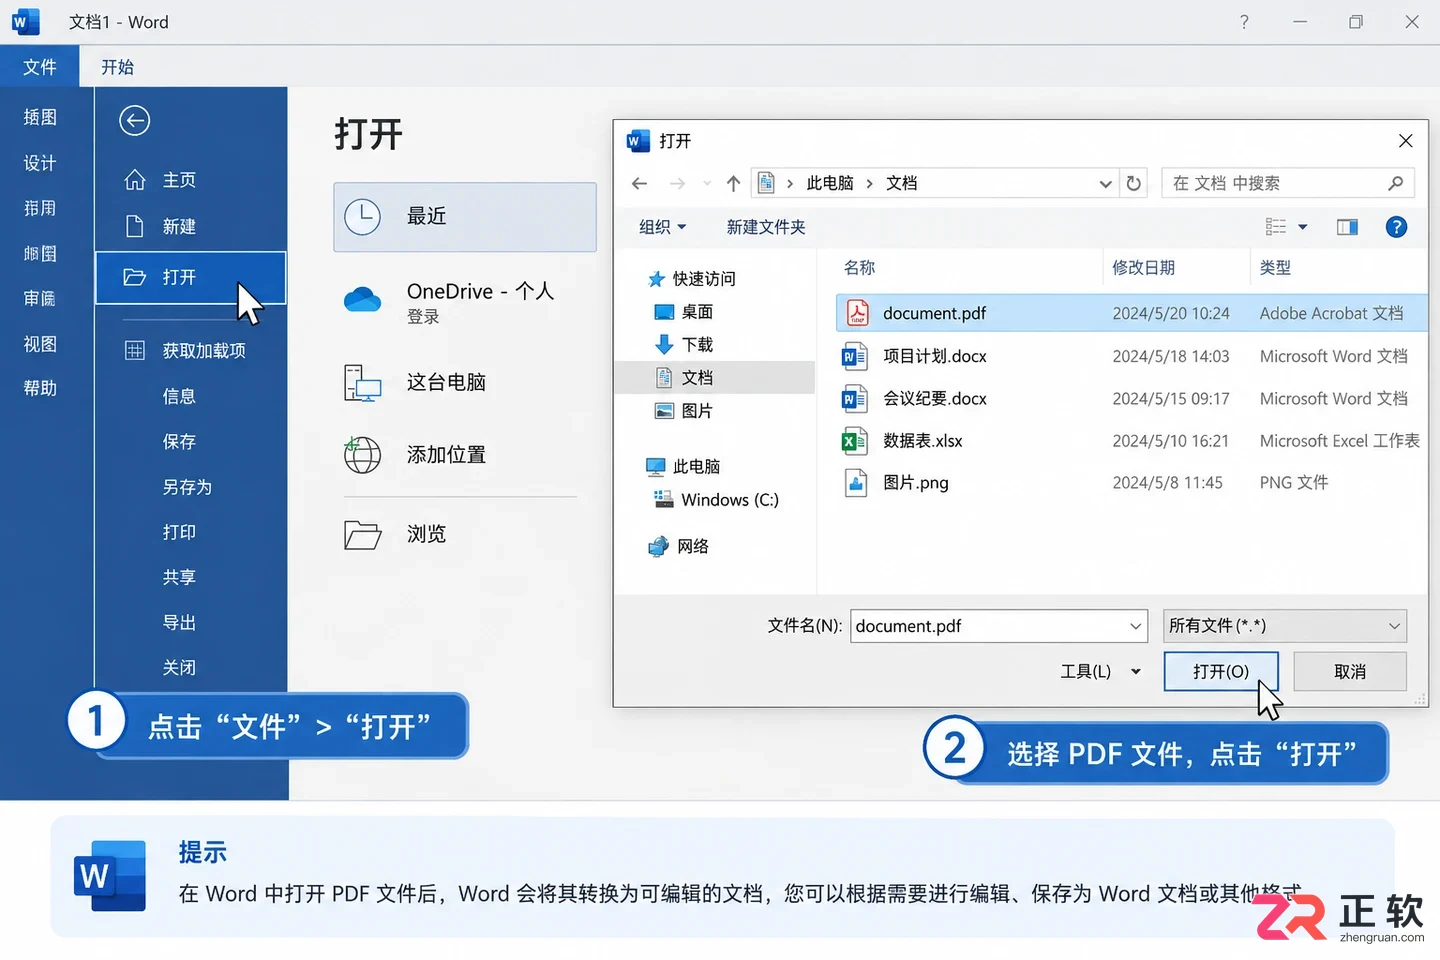Click the 取消 button
This screenshot has height=960, width=1440.
[x=1350, y=671]
